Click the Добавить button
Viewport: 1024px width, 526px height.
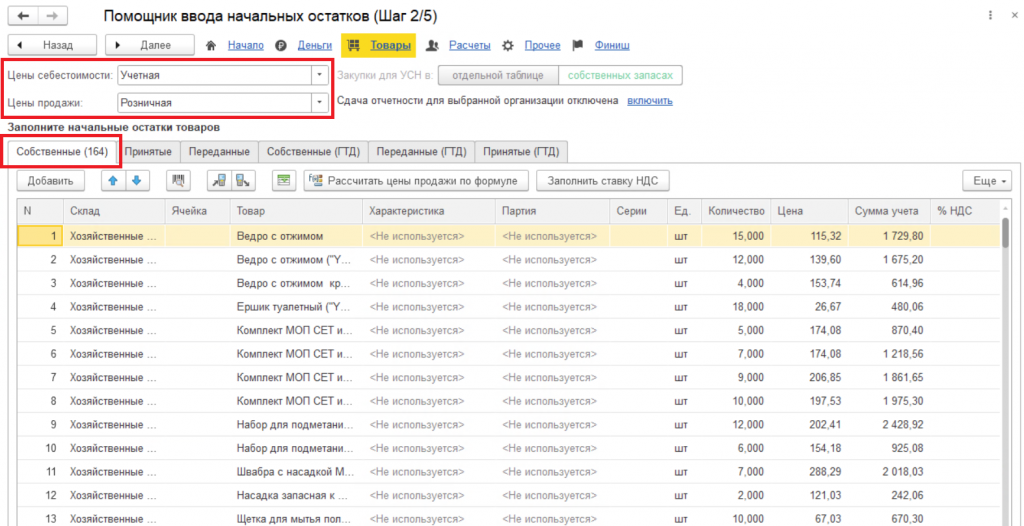pyautogui.click(x=50, y=180)
